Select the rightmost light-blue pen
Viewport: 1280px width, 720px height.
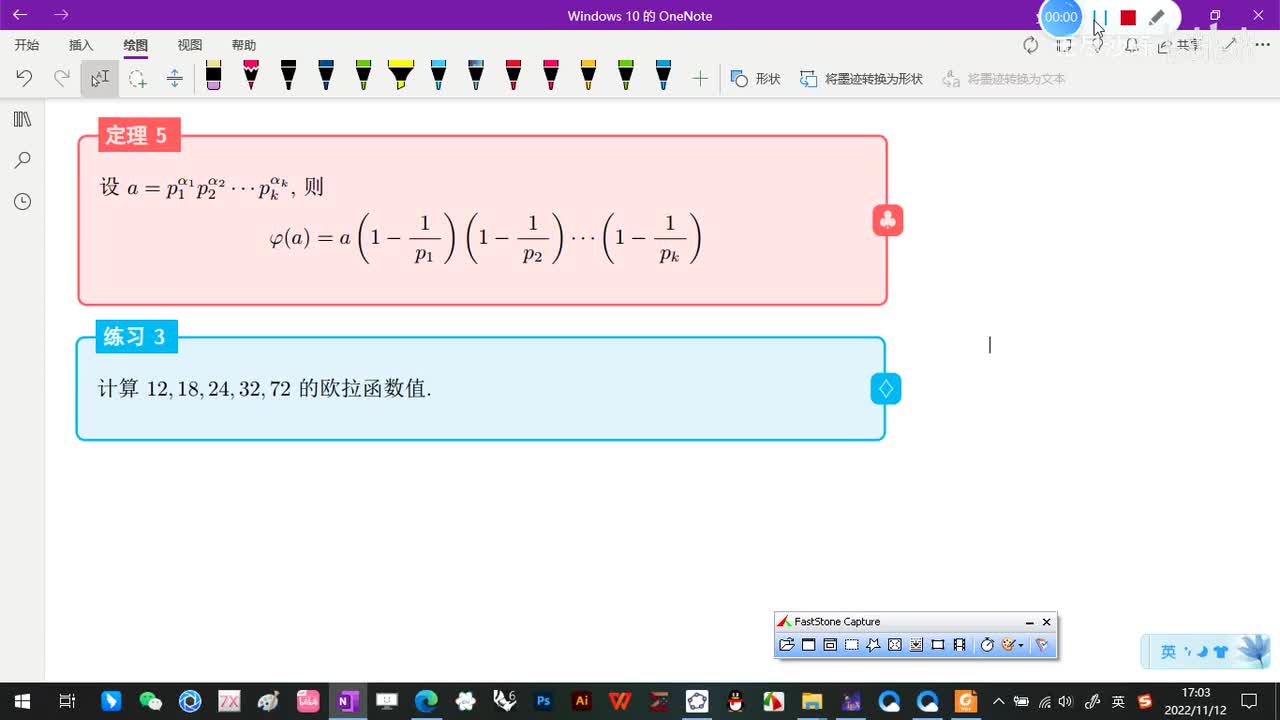click(663, 76)
